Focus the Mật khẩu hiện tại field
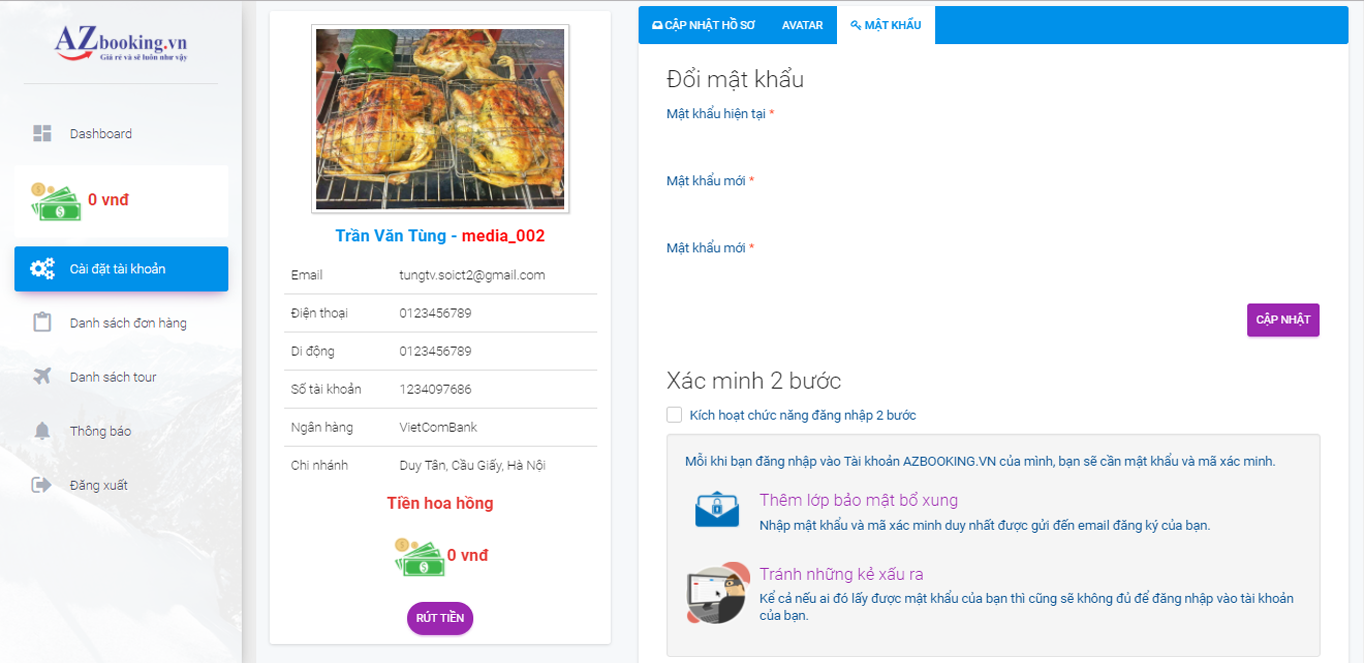 click(x=992, y=140)
